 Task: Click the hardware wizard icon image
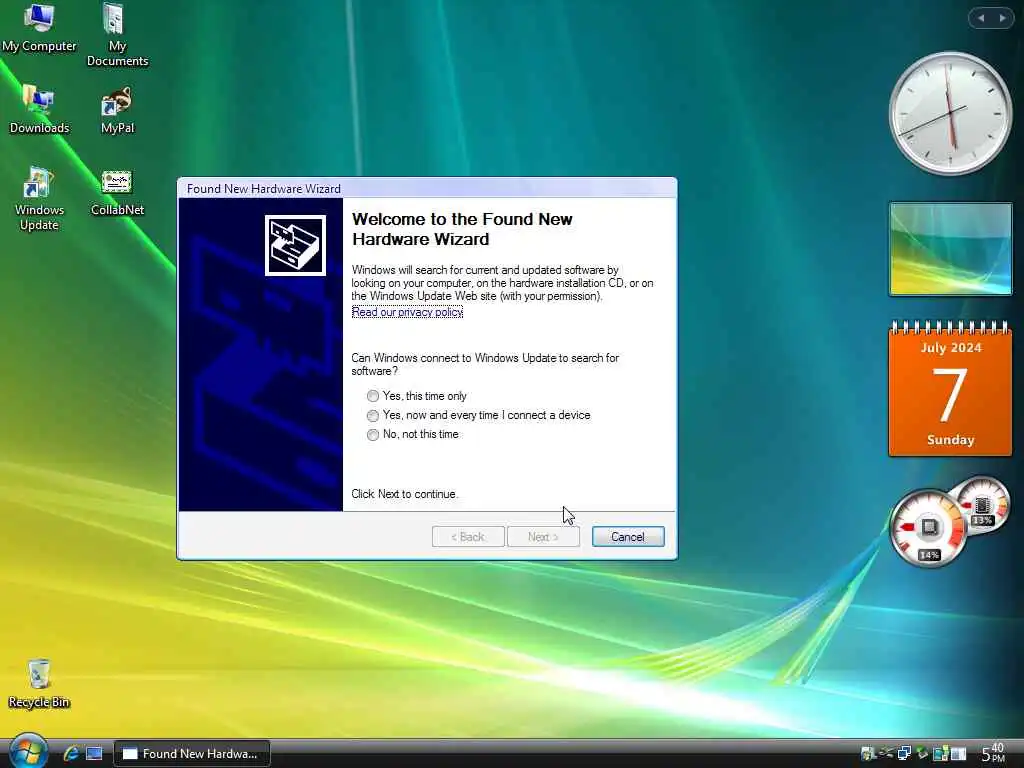coord(295,246)
